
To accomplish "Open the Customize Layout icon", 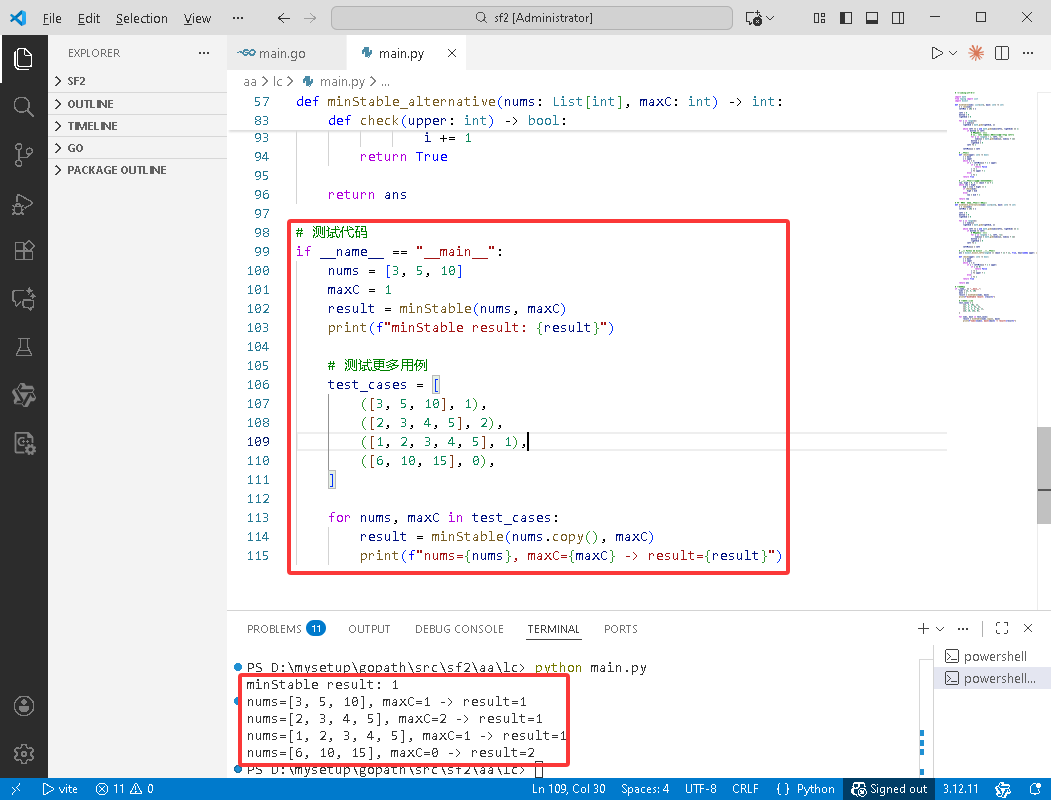I will pyautogui.click(x=819, y=18).
